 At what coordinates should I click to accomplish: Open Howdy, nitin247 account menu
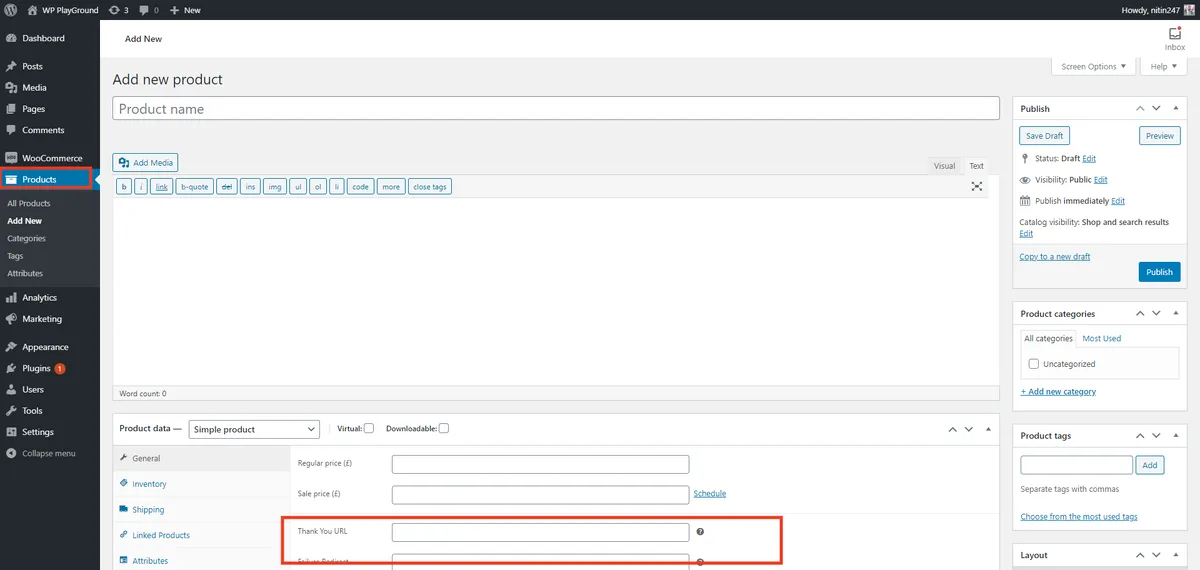1159,10
